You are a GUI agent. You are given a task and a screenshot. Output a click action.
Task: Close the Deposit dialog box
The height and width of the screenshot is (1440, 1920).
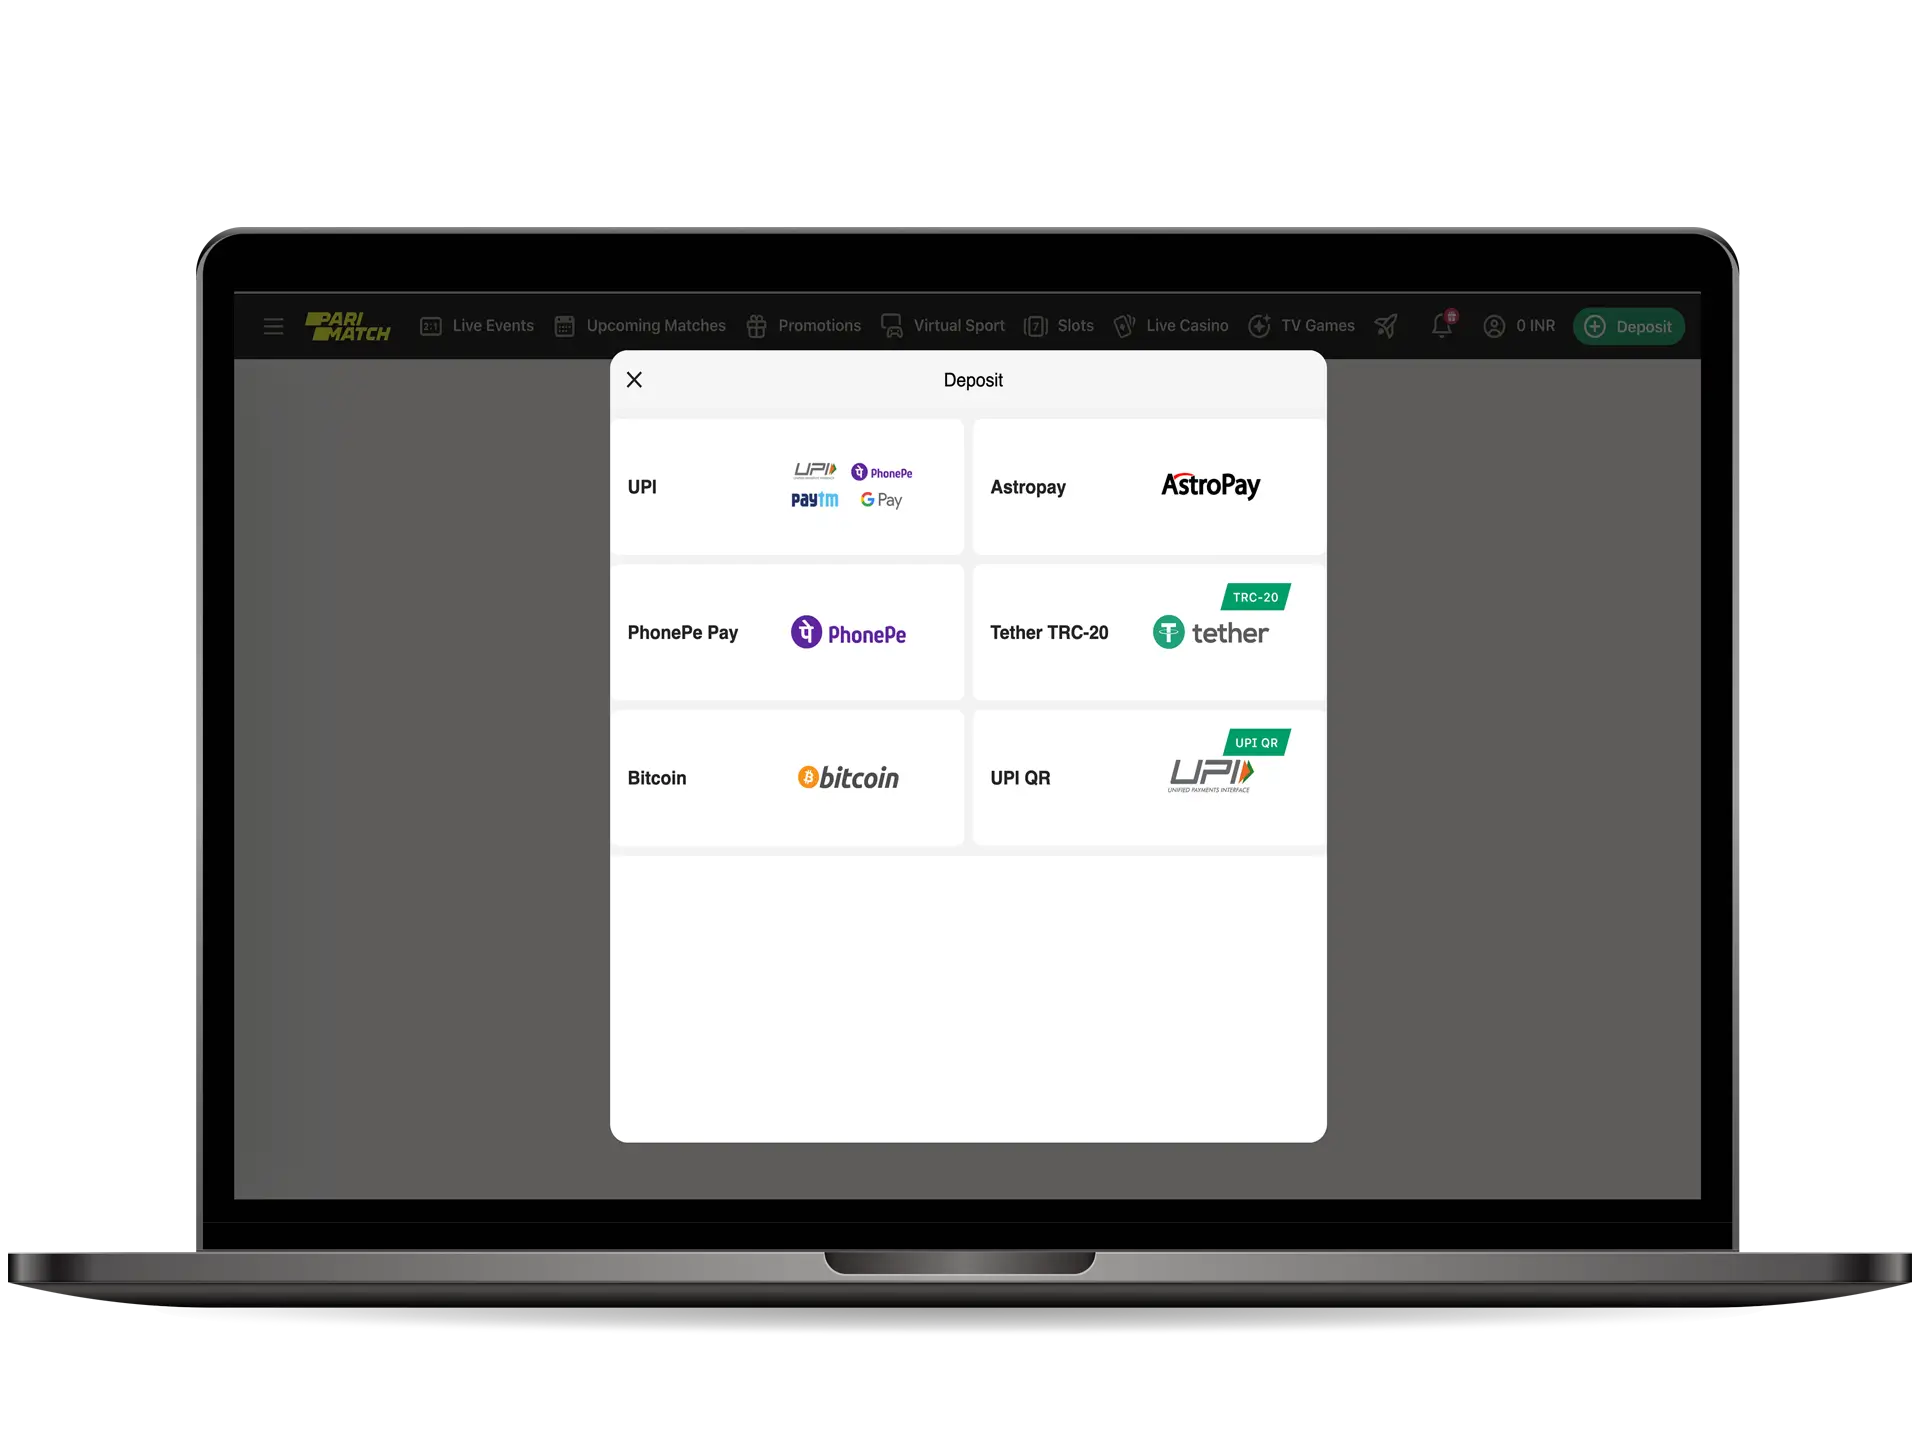coord(635,380)
